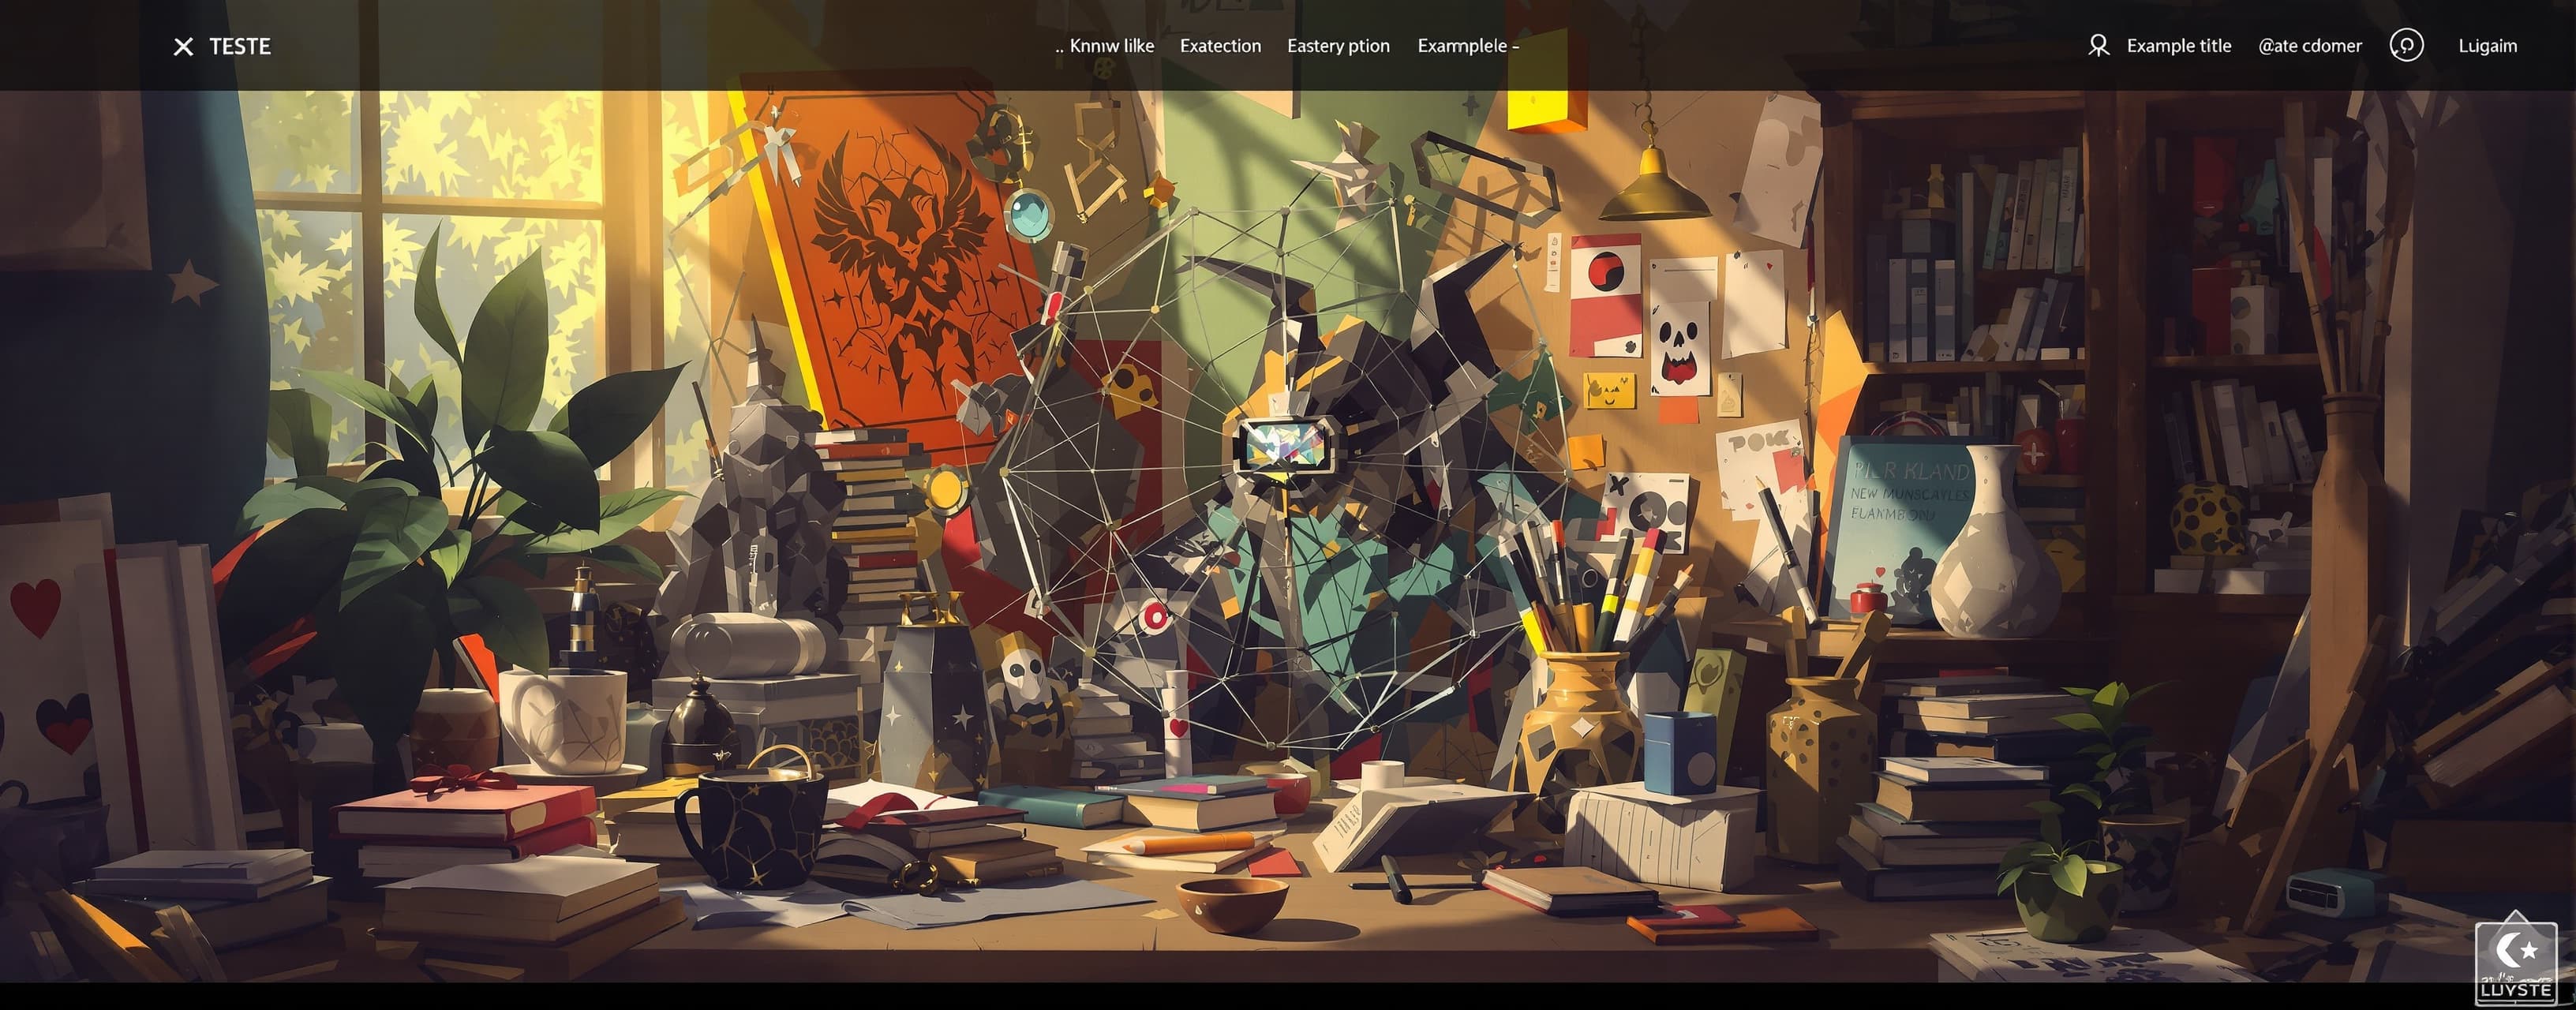
Task: Go to the Eastery ption menu item
Action: (x=1338, y=46)
